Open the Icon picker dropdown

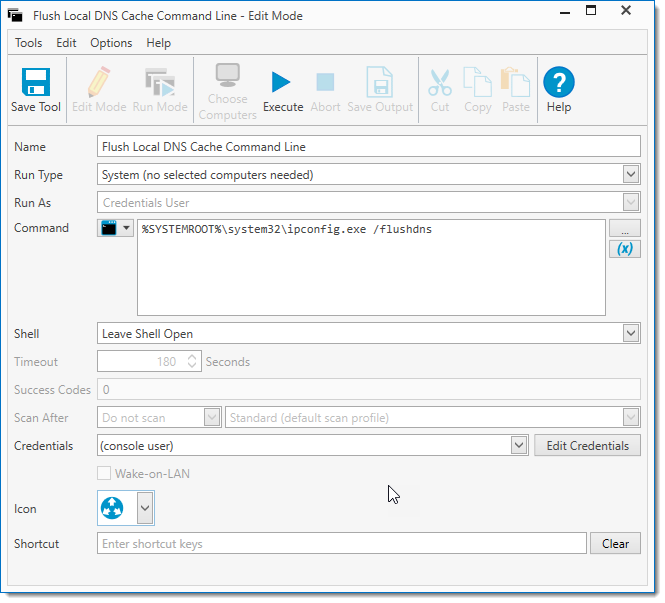(144, 509)
